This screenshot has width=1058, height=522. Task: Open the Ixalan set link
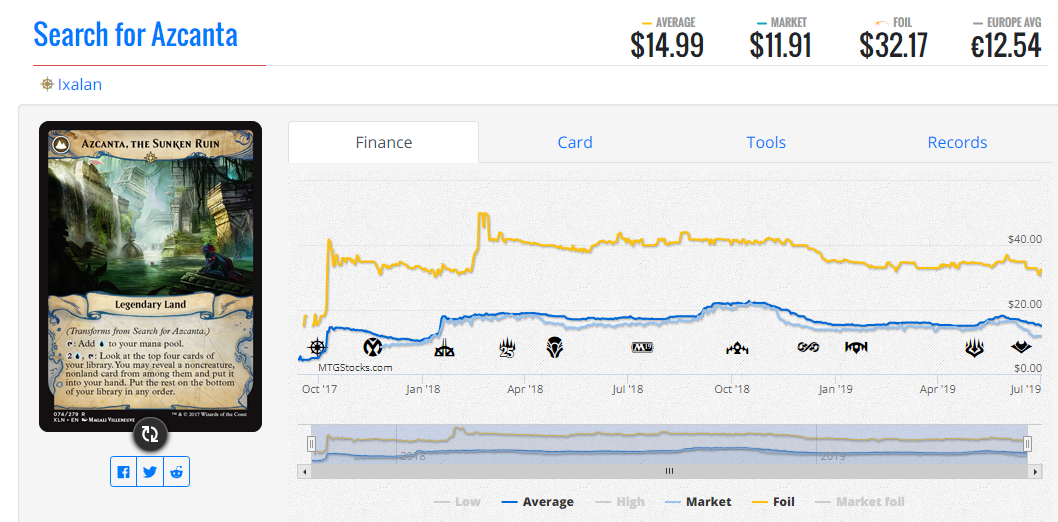coord(80,84)
